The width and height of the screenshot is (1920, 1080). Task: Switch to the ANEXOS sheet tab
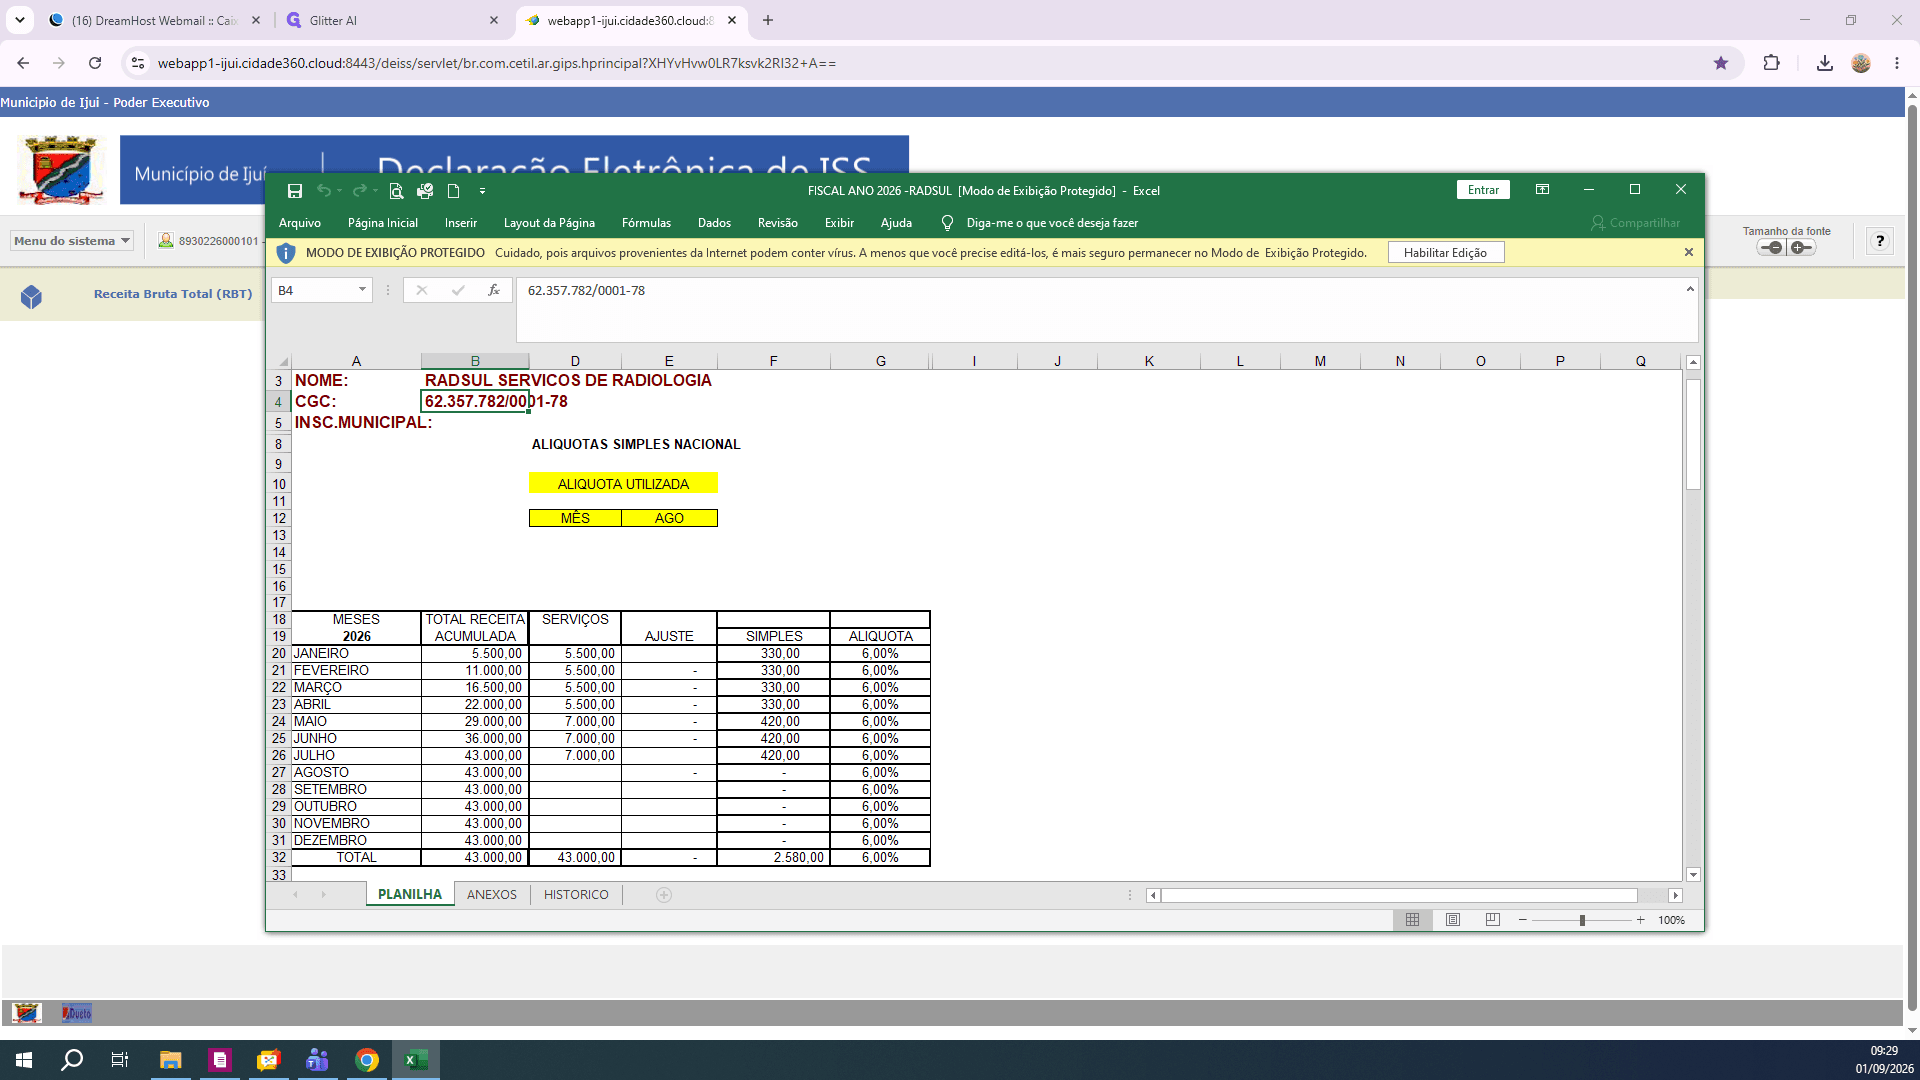[x=492, y=895]
